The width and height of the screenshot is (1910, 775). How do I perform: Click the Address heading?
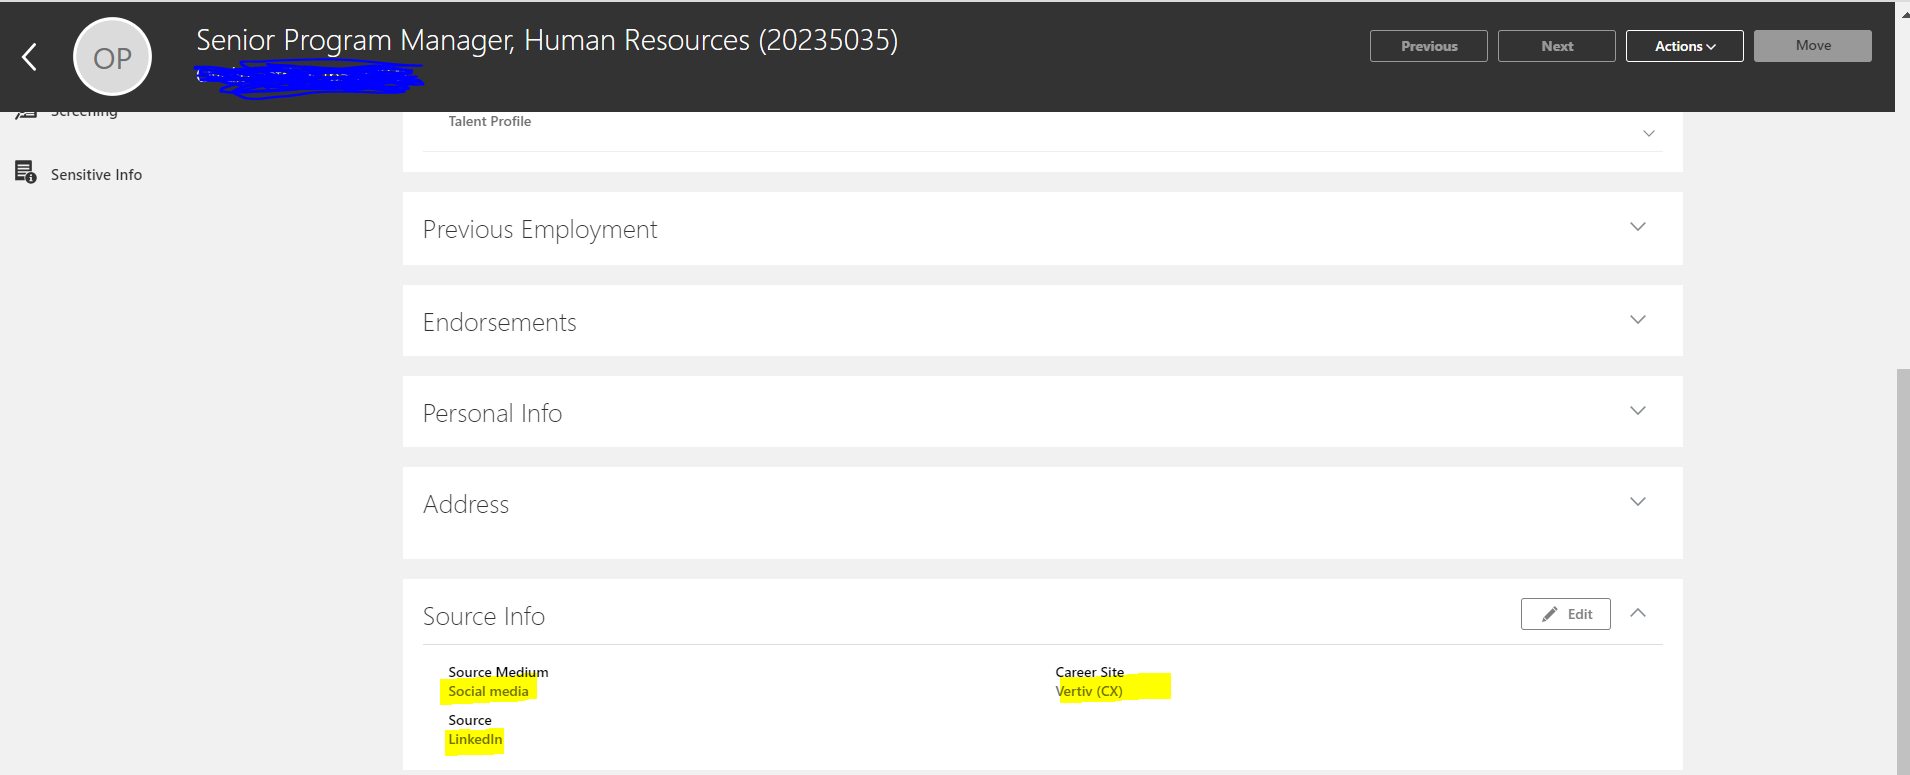pyautogui.click(x=466, y=504)
